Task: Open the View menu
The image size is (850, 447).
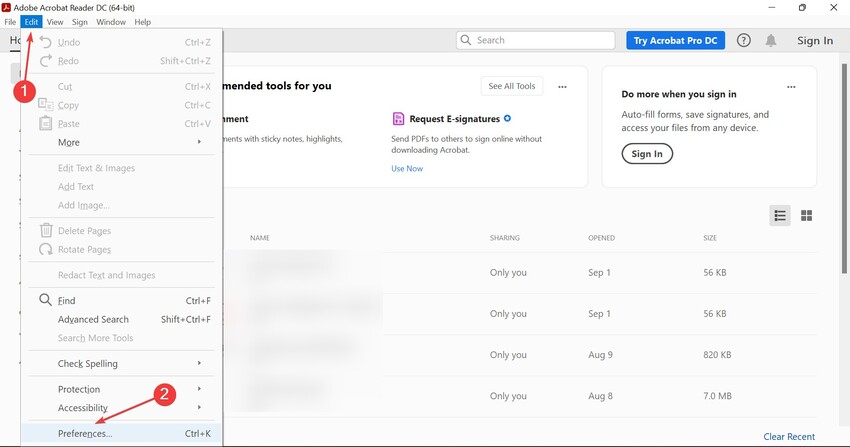Action: (55, 22)
